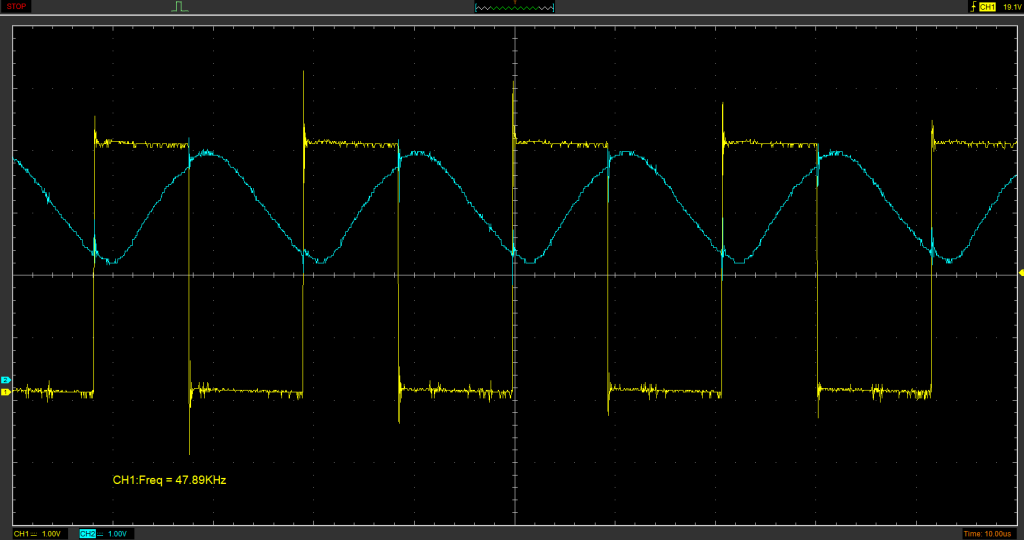
Task: Click the 19.1V trigger level readout
Action: [1011, 7]
